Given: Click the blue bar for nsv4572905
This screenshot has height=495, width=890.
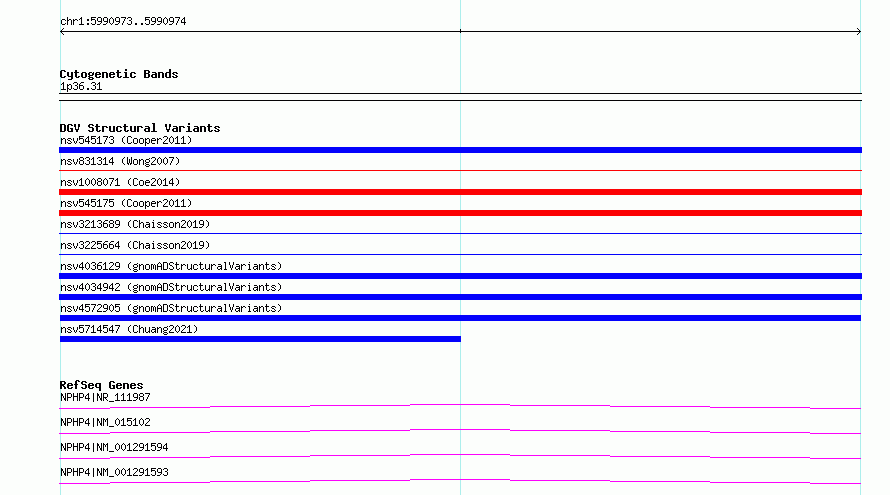Looking at the screenshot, I should coord(460,318).
